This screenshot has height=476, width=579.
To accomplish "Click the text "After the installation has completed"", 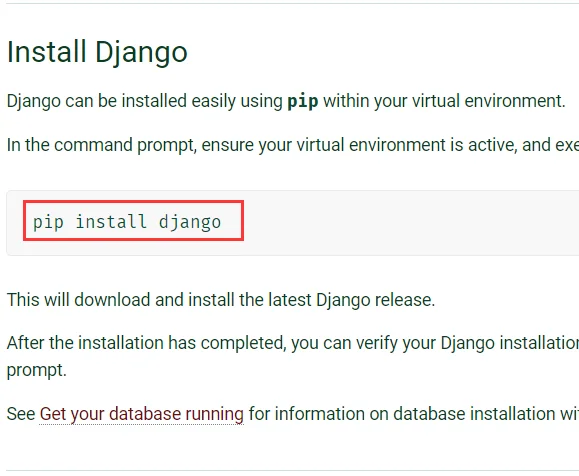I will coord(147,343).
